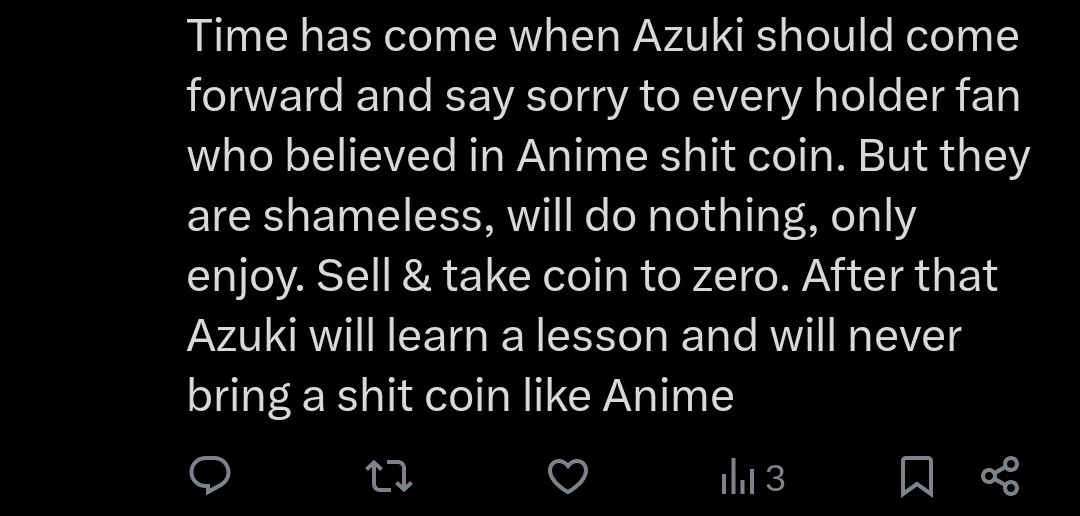This screenshot has height=516, width=1080.
Task: Click the phrase "Sell & take coin to zero"
Action: [x=552, y=276]
